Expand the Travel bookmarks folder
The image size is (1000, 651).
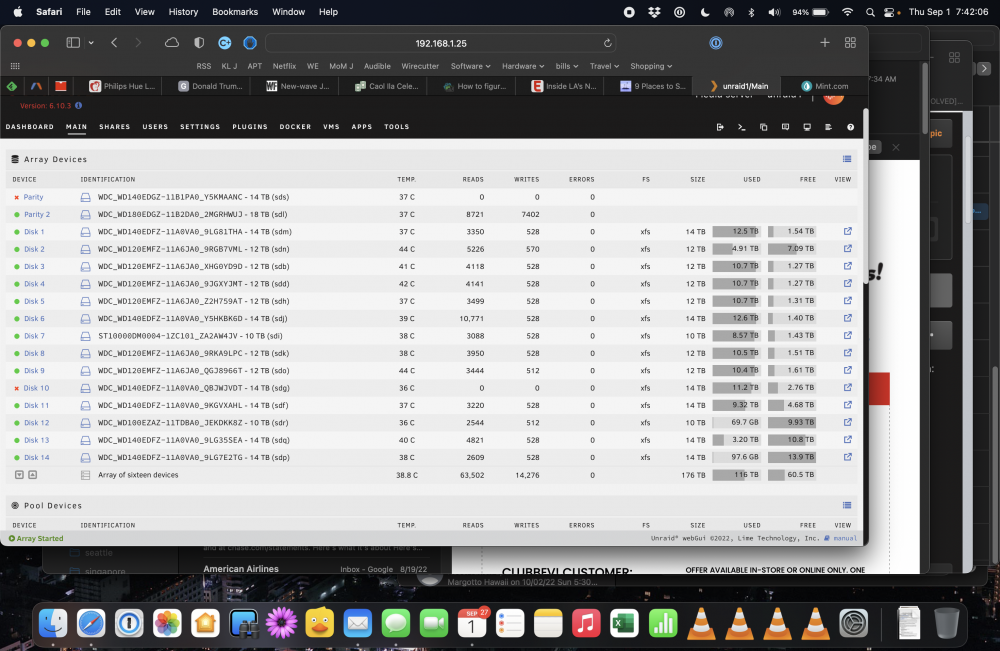[x=604, y=66]
